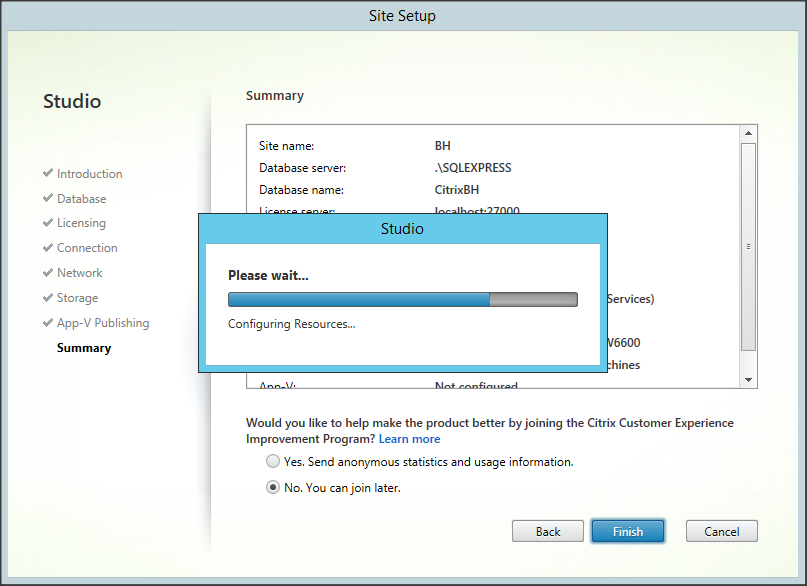Screen dimensions: 807x586
Task: Click the checkmark icon next to App-V Publishing
Action: (x=48, y=322)
